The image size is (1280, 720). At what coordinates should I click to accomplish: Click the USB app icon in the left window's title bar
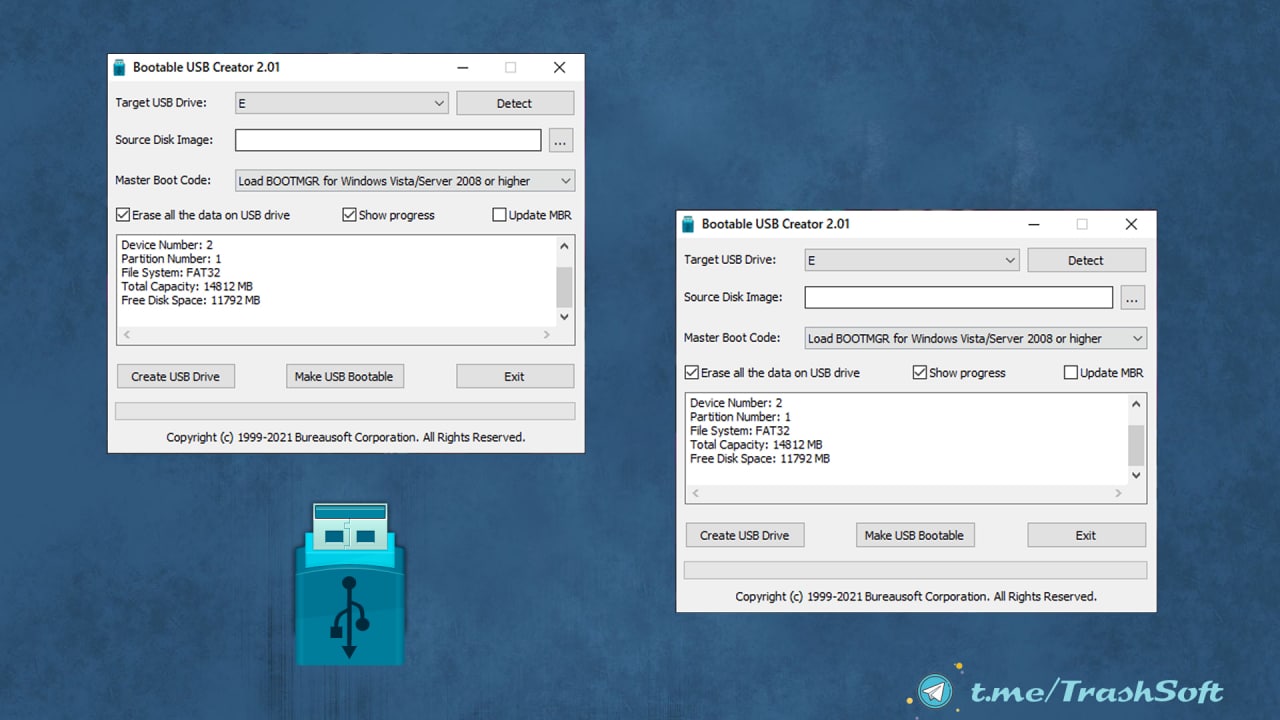point(120,67)
